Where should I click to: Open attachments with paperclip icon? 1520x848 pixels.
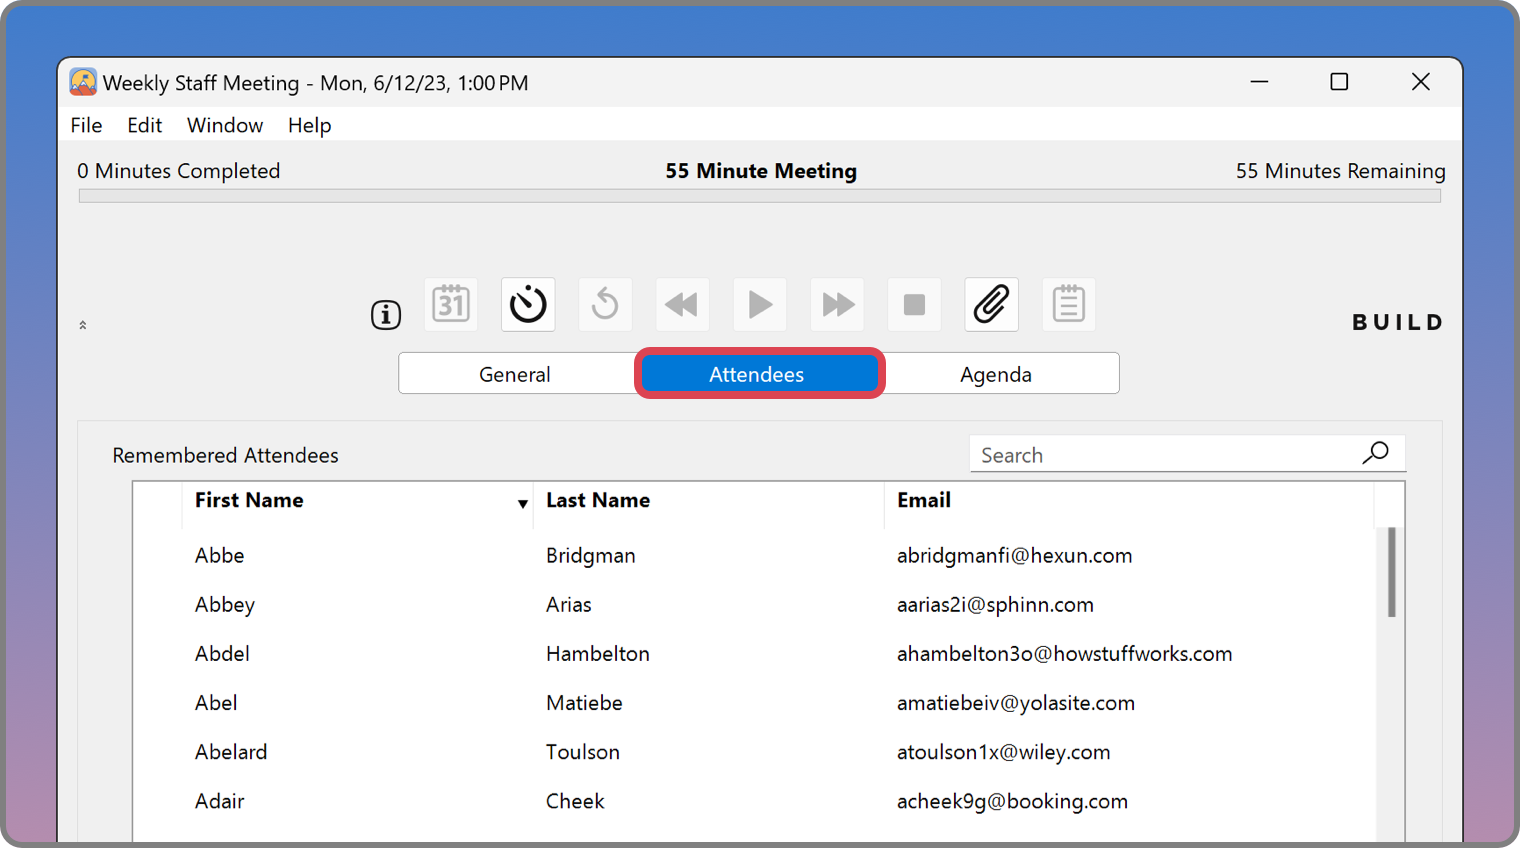991,304
